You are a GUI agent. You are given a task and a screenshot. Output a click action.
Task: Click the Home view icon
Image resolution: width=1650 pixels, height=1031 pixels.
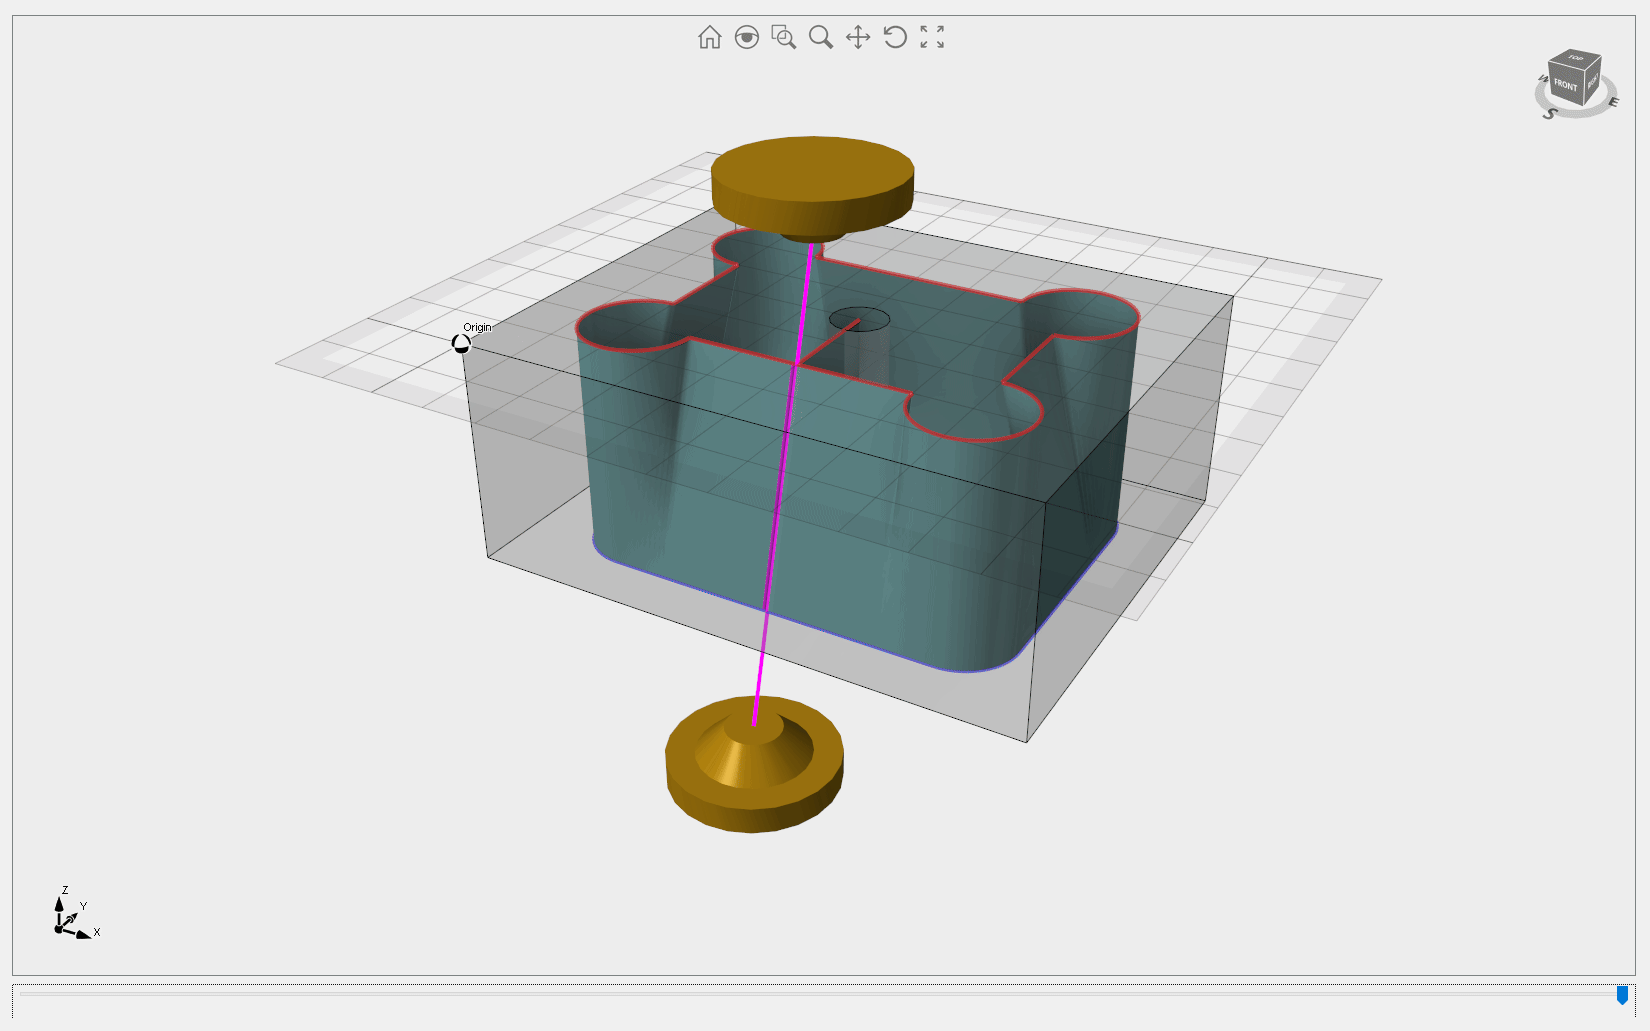click(709, 38)
